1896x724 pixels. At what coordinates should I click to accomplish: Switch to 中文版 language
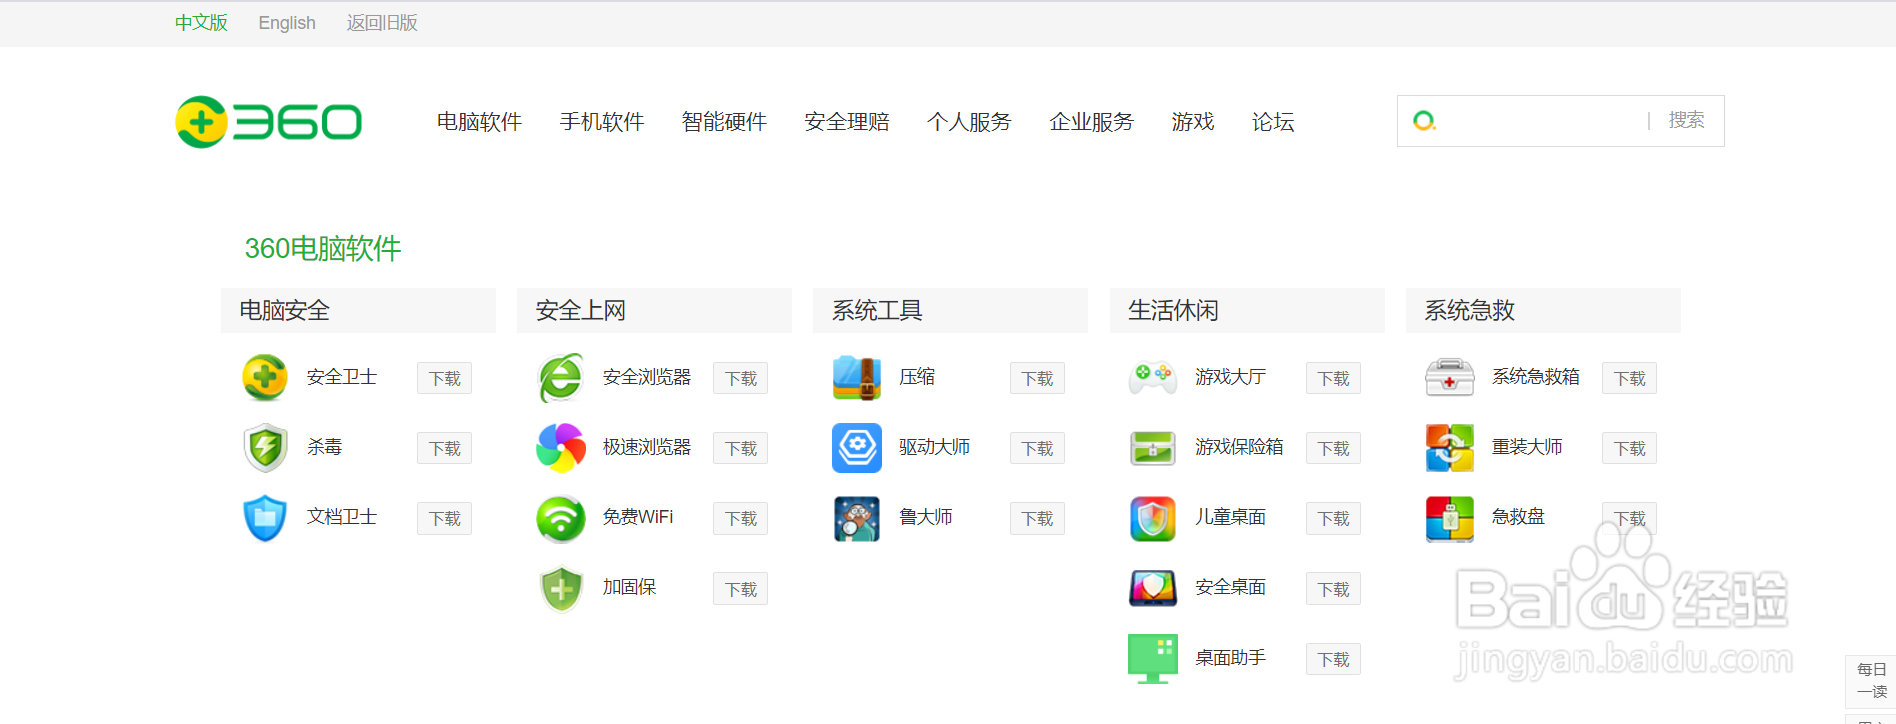tap(201, 23)
